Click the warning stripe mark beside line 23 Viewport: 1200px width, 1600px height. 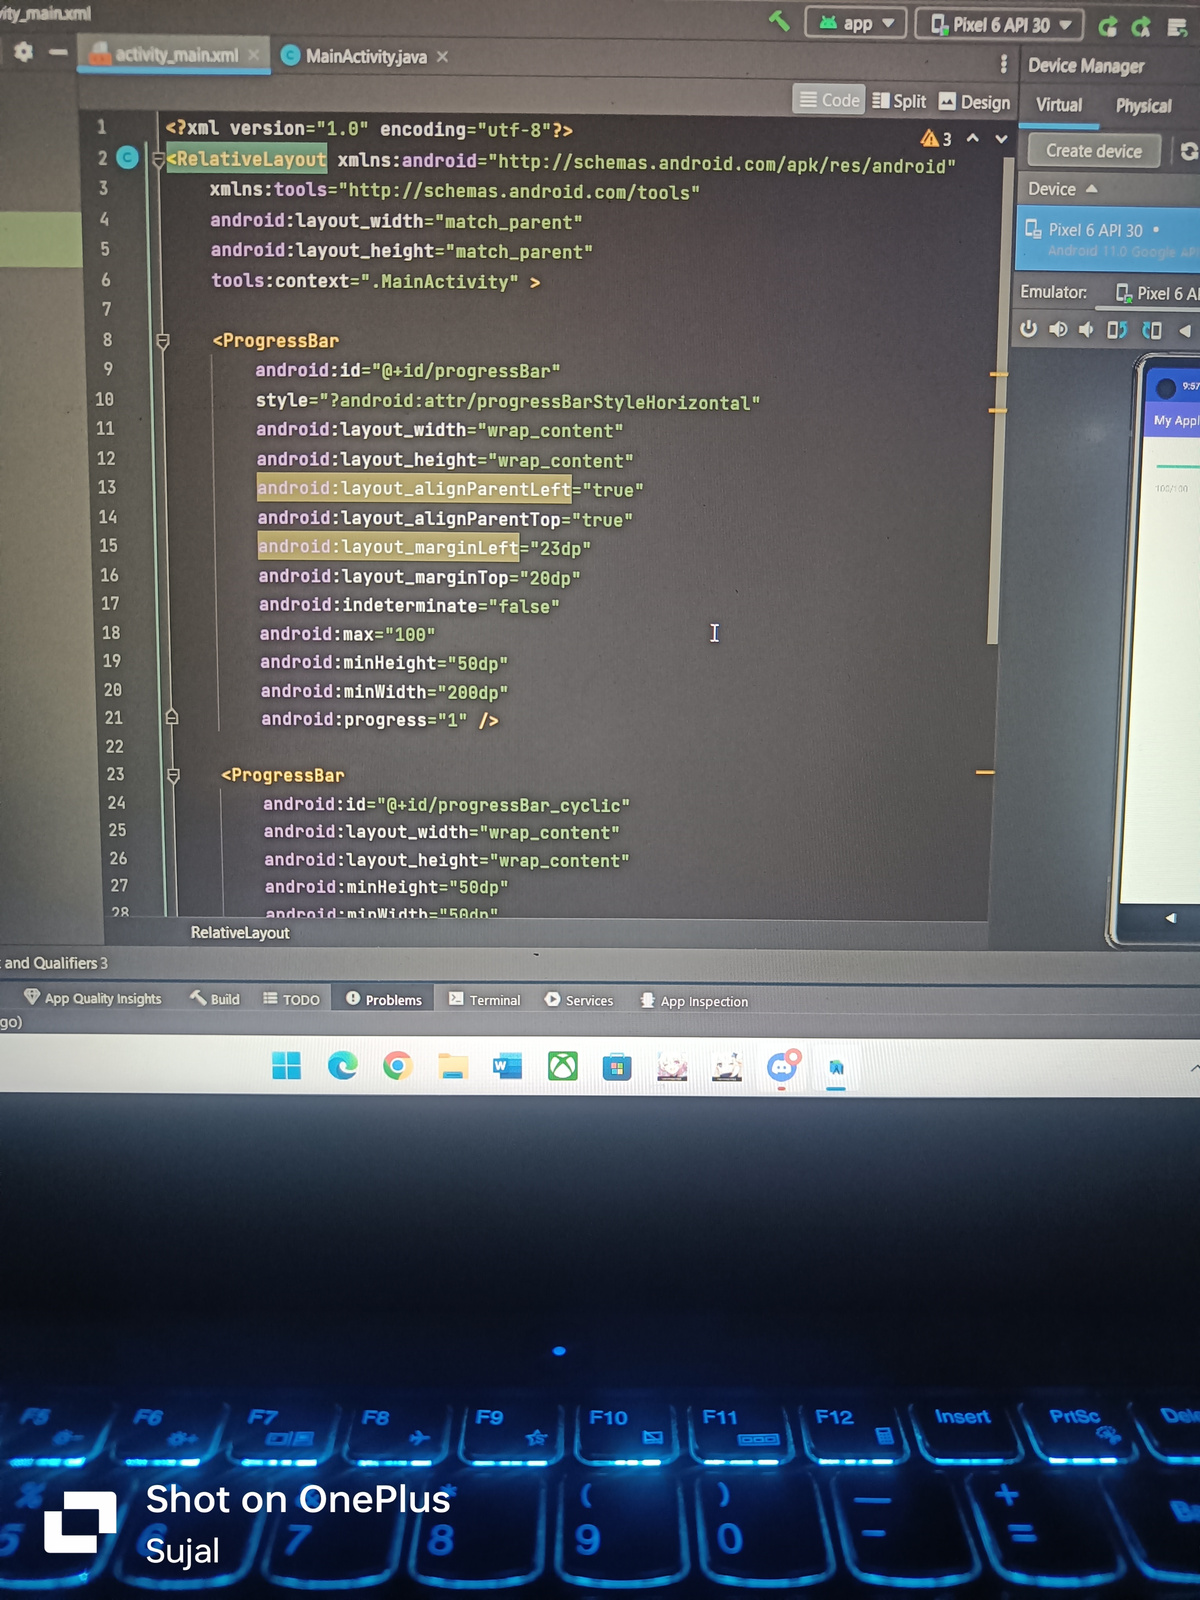pyautogui.click(x=985, y=772)
